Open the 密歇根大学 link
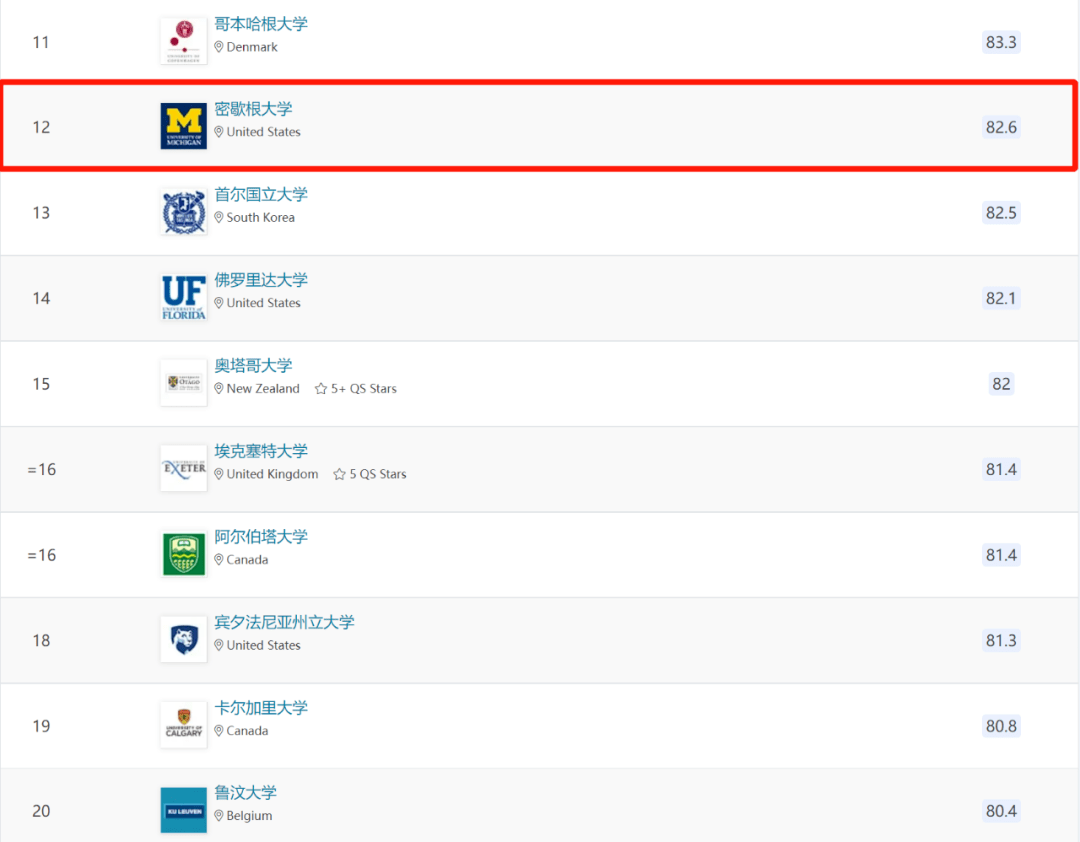Screen dimensions: 1080x842 (x=253, y=109)
